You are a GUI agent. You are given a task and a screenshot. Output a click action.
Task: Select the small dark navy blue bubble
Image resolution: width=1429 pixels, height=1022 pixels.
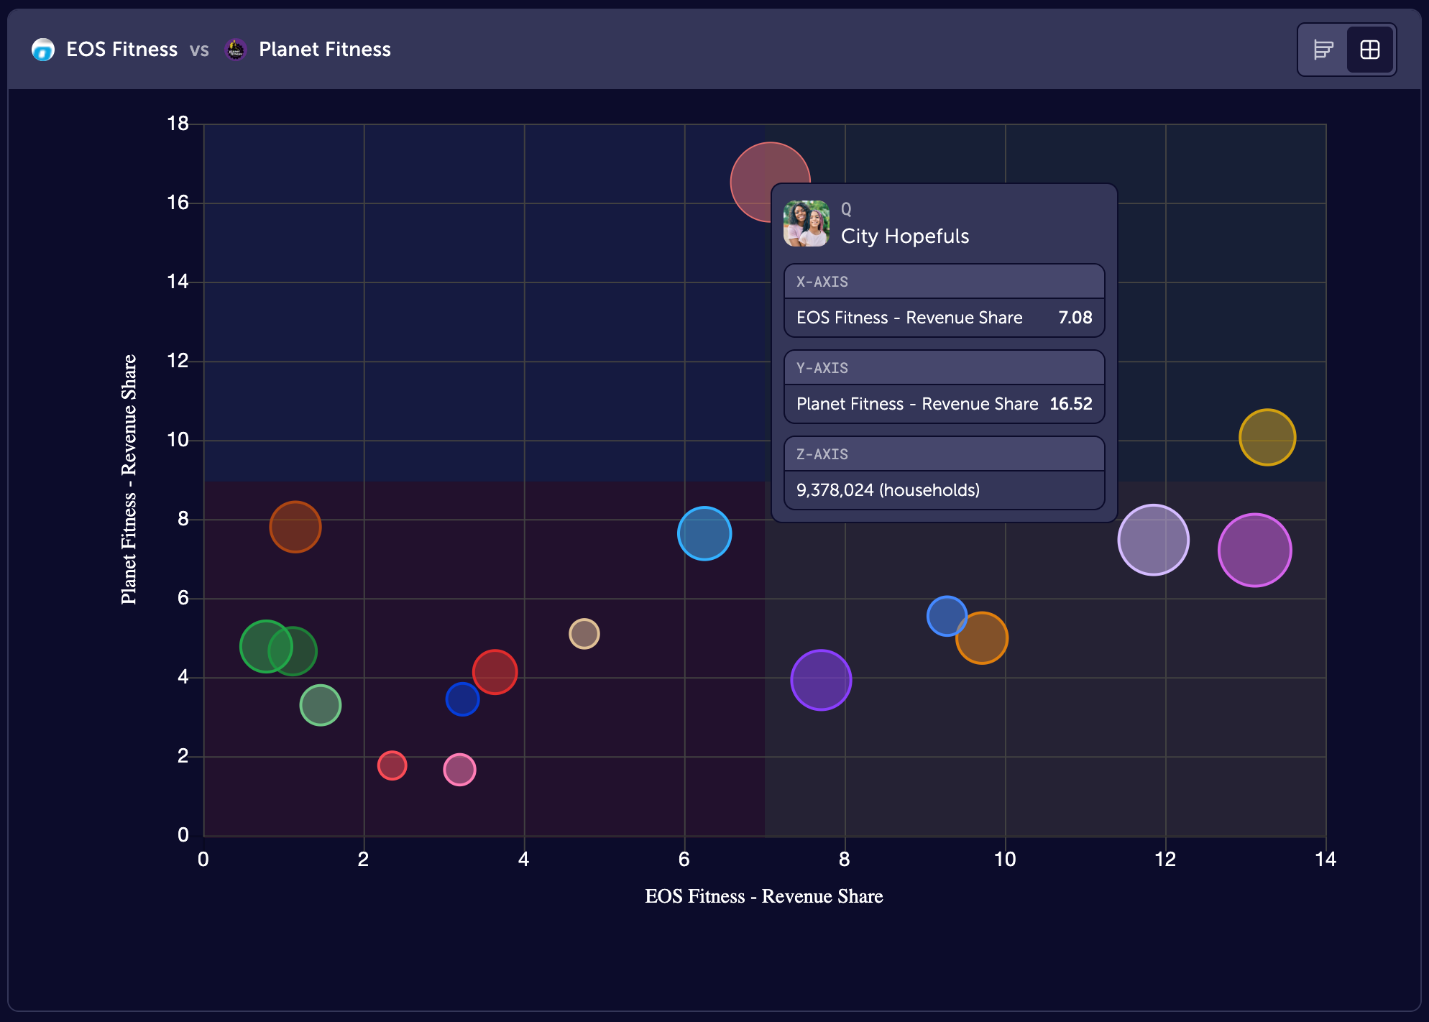click(462, 699)
